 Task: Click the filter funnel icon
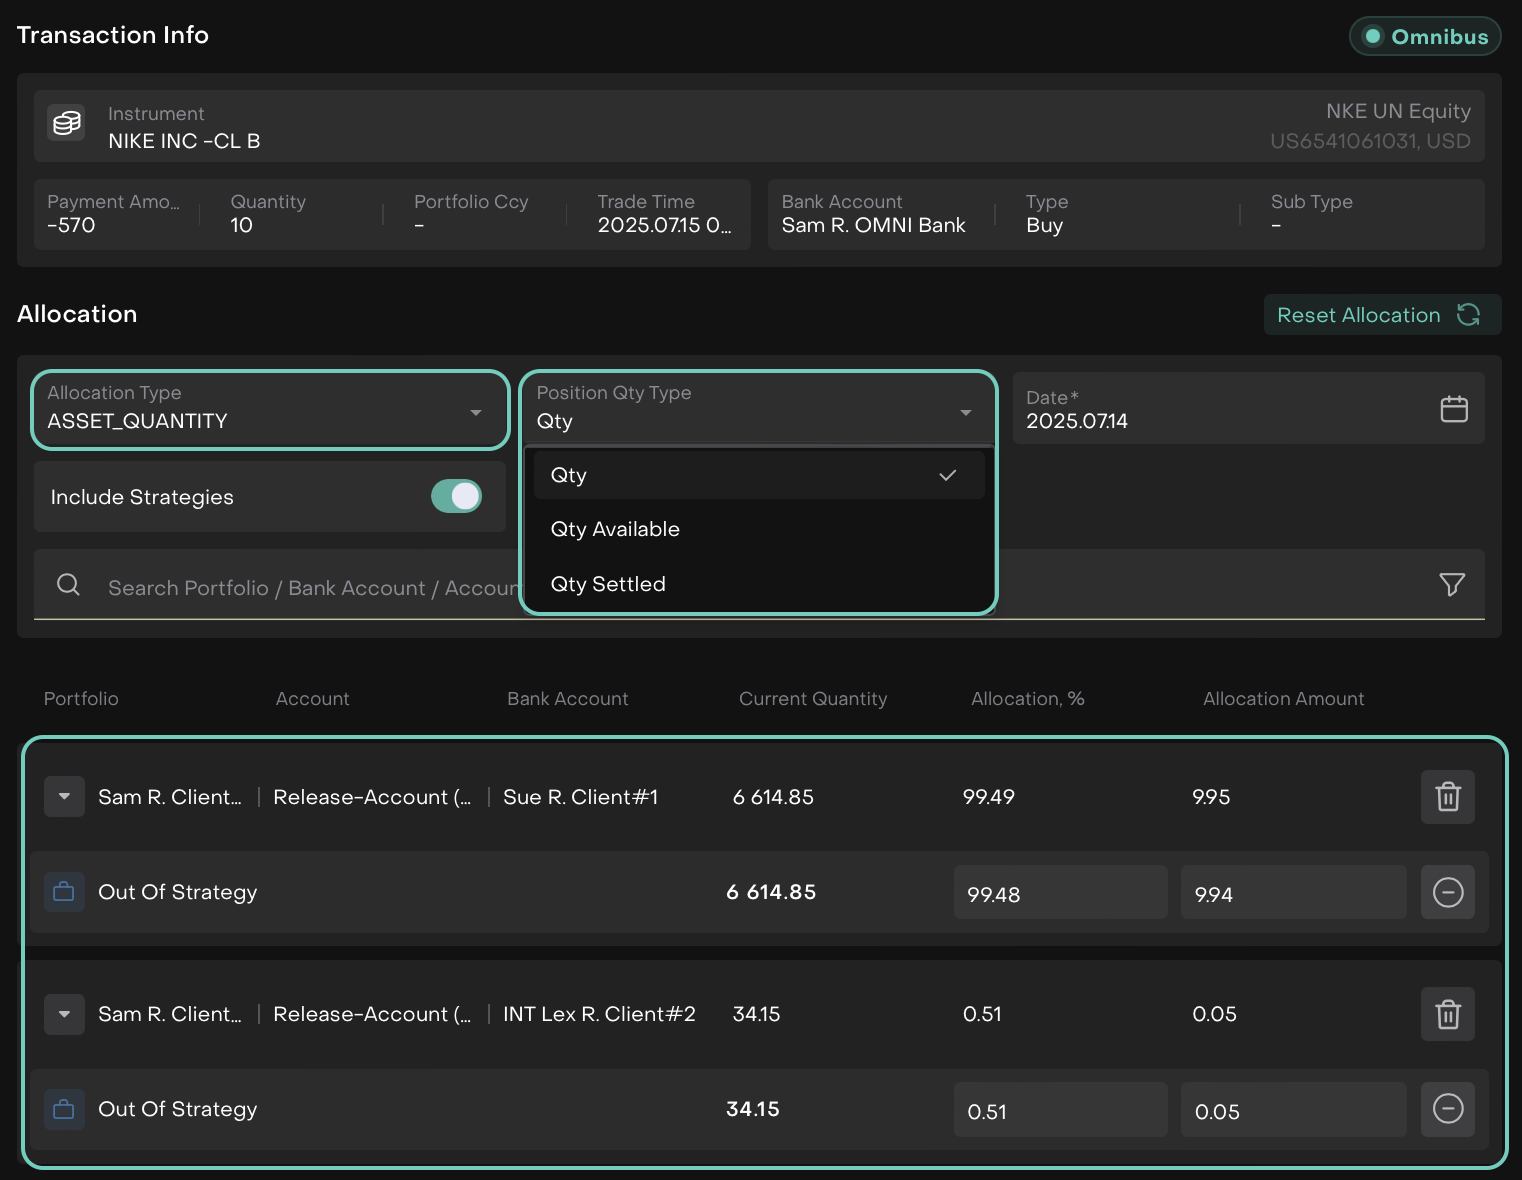point(1451,585)
